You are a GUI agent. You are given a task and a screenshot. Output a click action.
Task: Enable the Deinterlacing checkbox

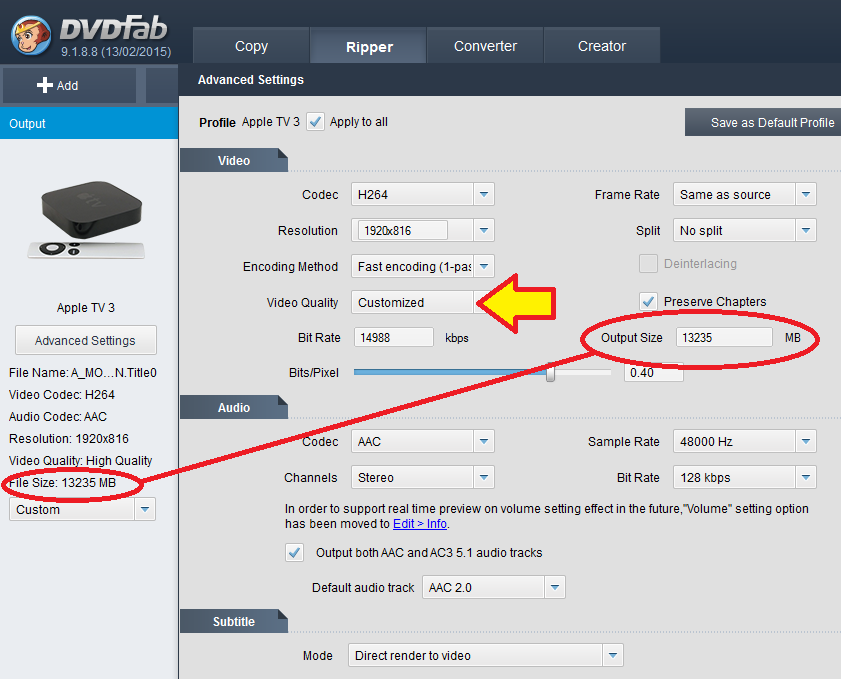648,263
